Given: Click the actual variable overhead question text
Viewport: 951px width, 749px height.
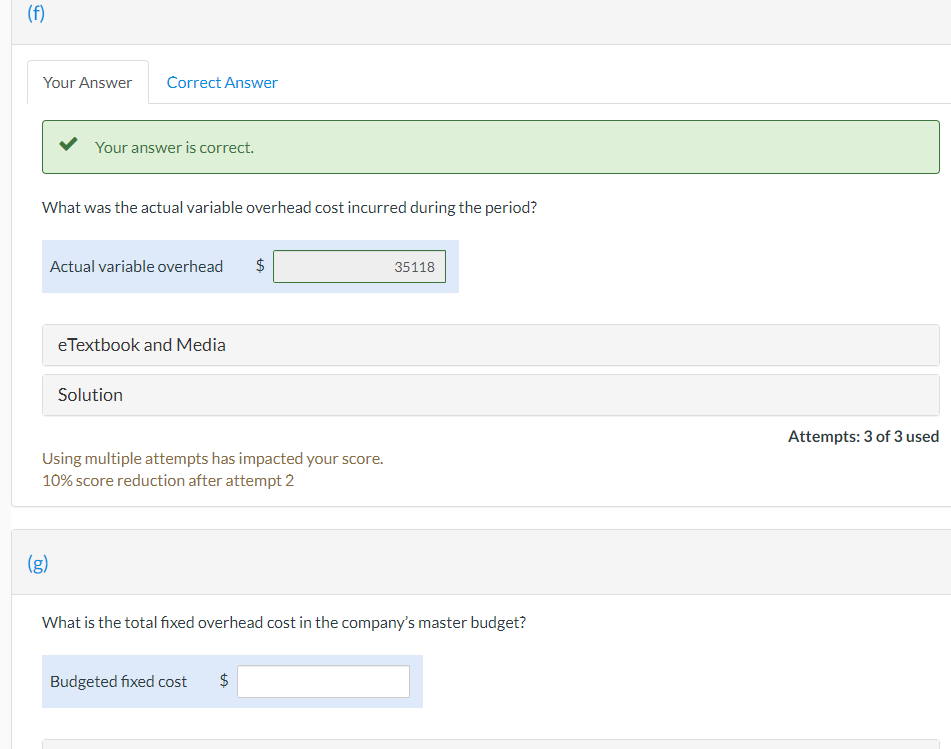Looking at the screenshot, I should tap(289, 207).
